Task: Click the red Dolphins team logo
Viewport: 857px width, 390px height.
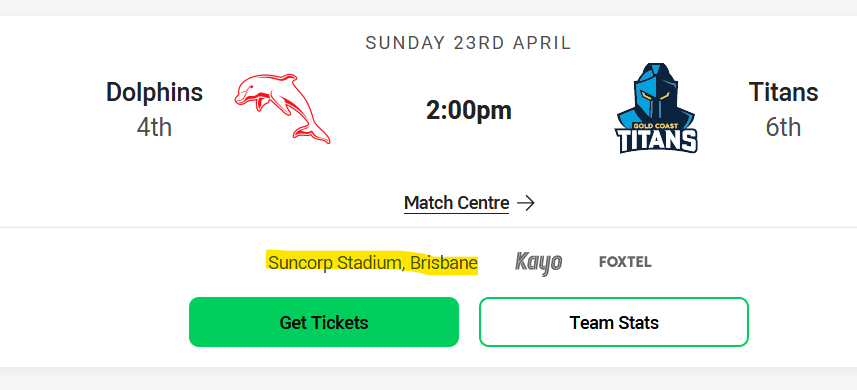Action: coord(282,109)
